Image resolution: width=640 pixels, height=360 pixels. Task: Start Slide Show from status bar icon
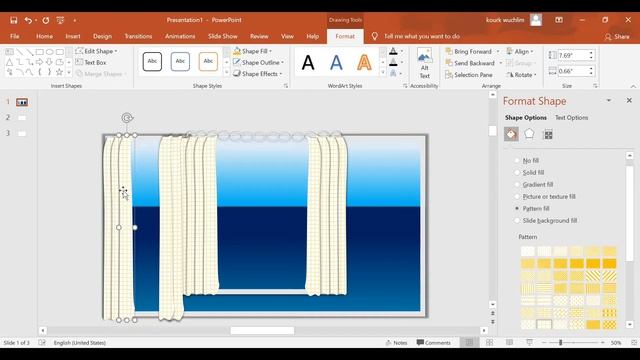click(x=529, y=343)
